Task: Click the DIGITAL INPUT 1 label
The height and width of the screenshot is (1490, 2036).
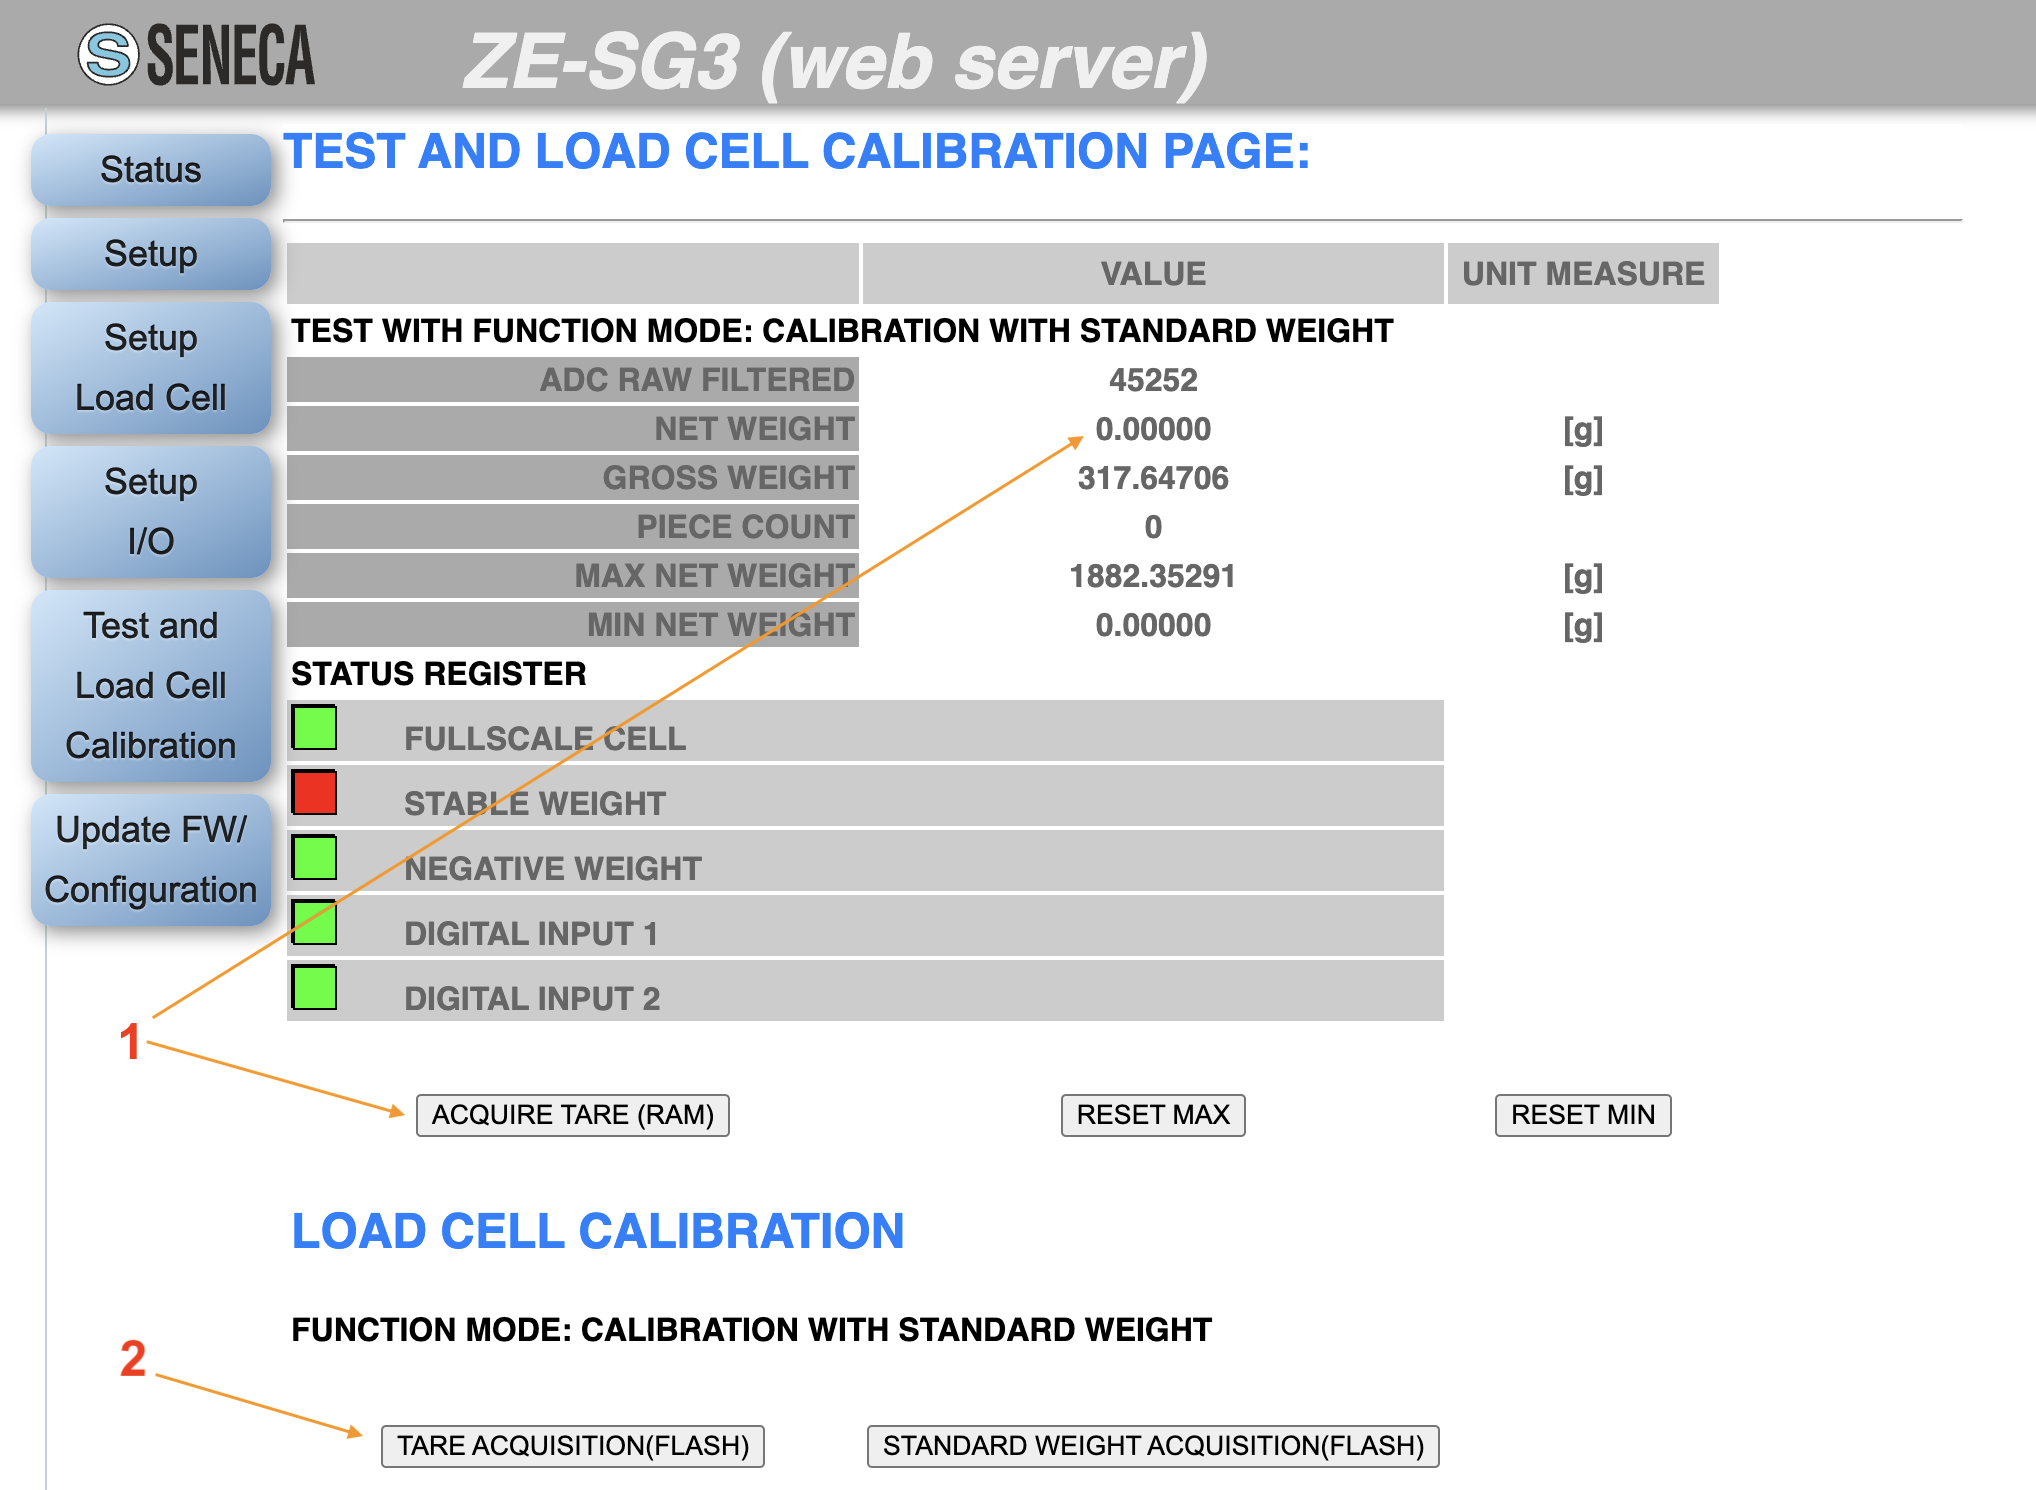Action: click(531, 934)
